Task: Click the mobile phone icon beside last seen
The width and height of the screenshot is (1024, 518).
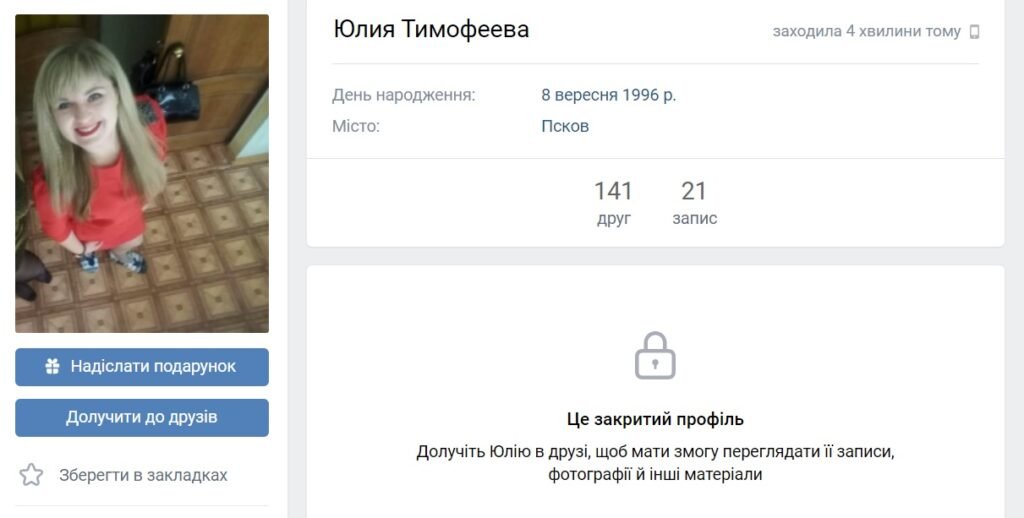Action: coord(974,31)
